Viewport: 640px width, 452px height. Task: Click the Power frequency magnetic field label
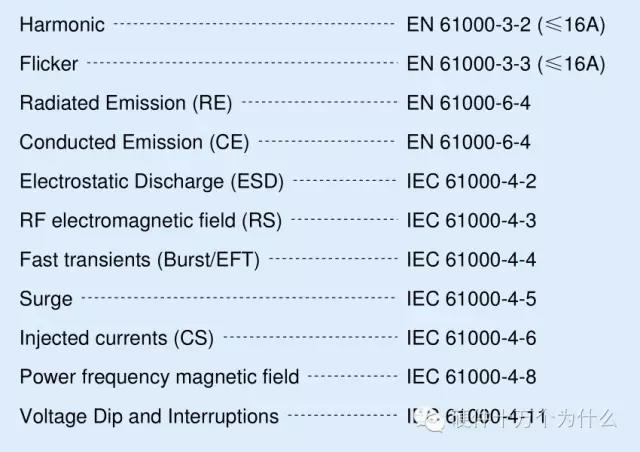coord(159,377)
